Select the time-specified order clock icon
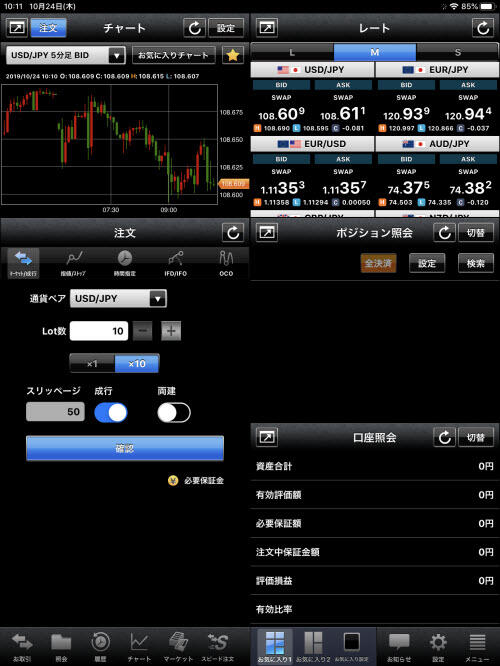The height and width of the screenshot is (666, 500). point(125,263)
